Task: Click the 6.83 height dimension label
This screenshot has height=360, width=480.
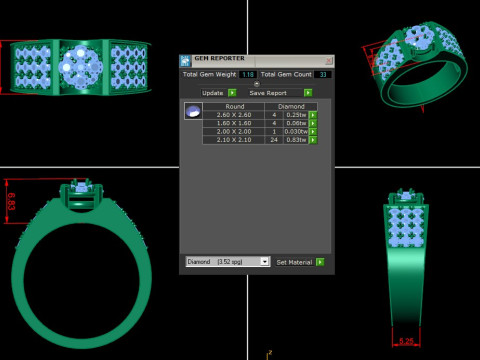Action: coord(11,201)
